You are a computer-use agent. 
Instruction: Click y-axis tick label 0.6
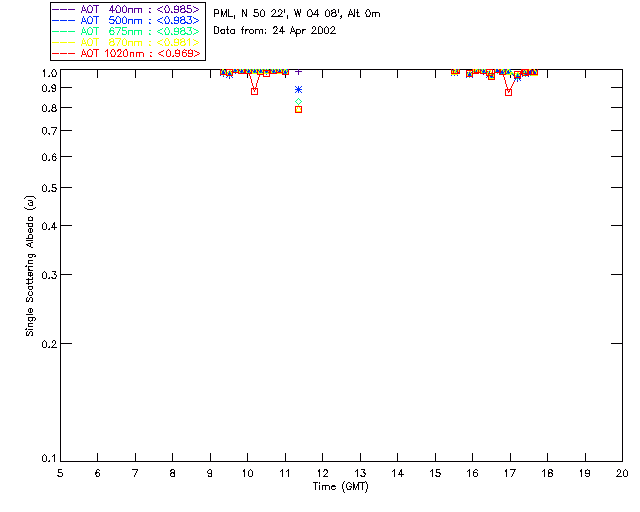[x=49, y=157]
